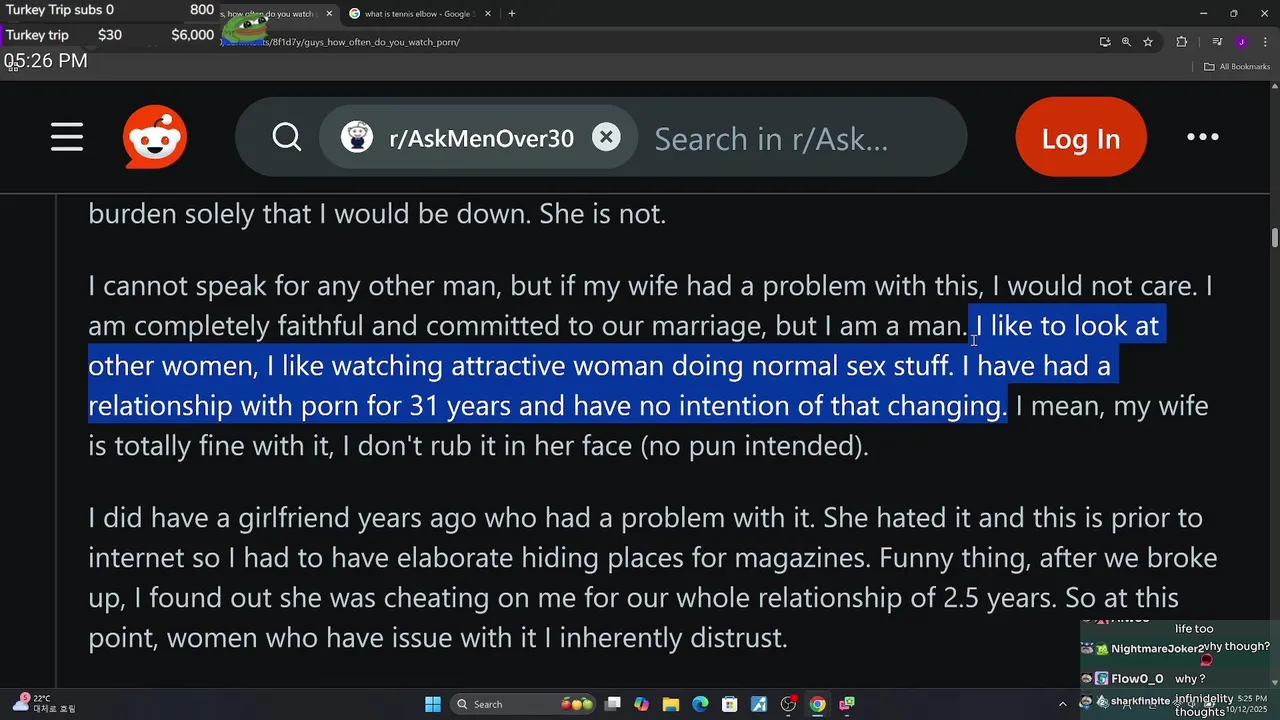Open a new Chrome tab
This screenshot has height=720, width=1280.
pyautogui.click(x=512, y=14)
